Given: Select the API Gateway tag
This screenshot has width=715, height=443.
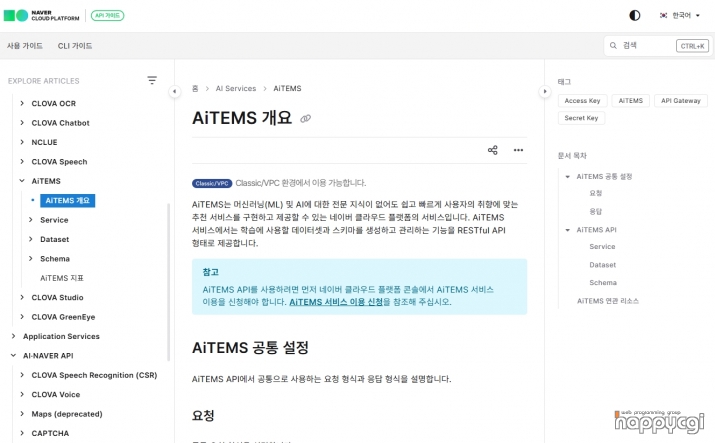Looking at the screenshot, I should pos(681,101).
